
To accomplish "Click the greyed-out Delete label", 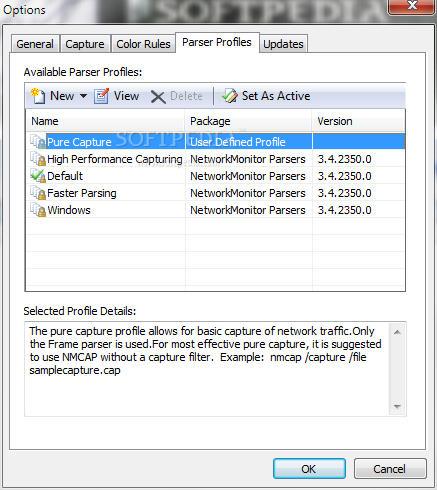I will click(x=186, y=96).
